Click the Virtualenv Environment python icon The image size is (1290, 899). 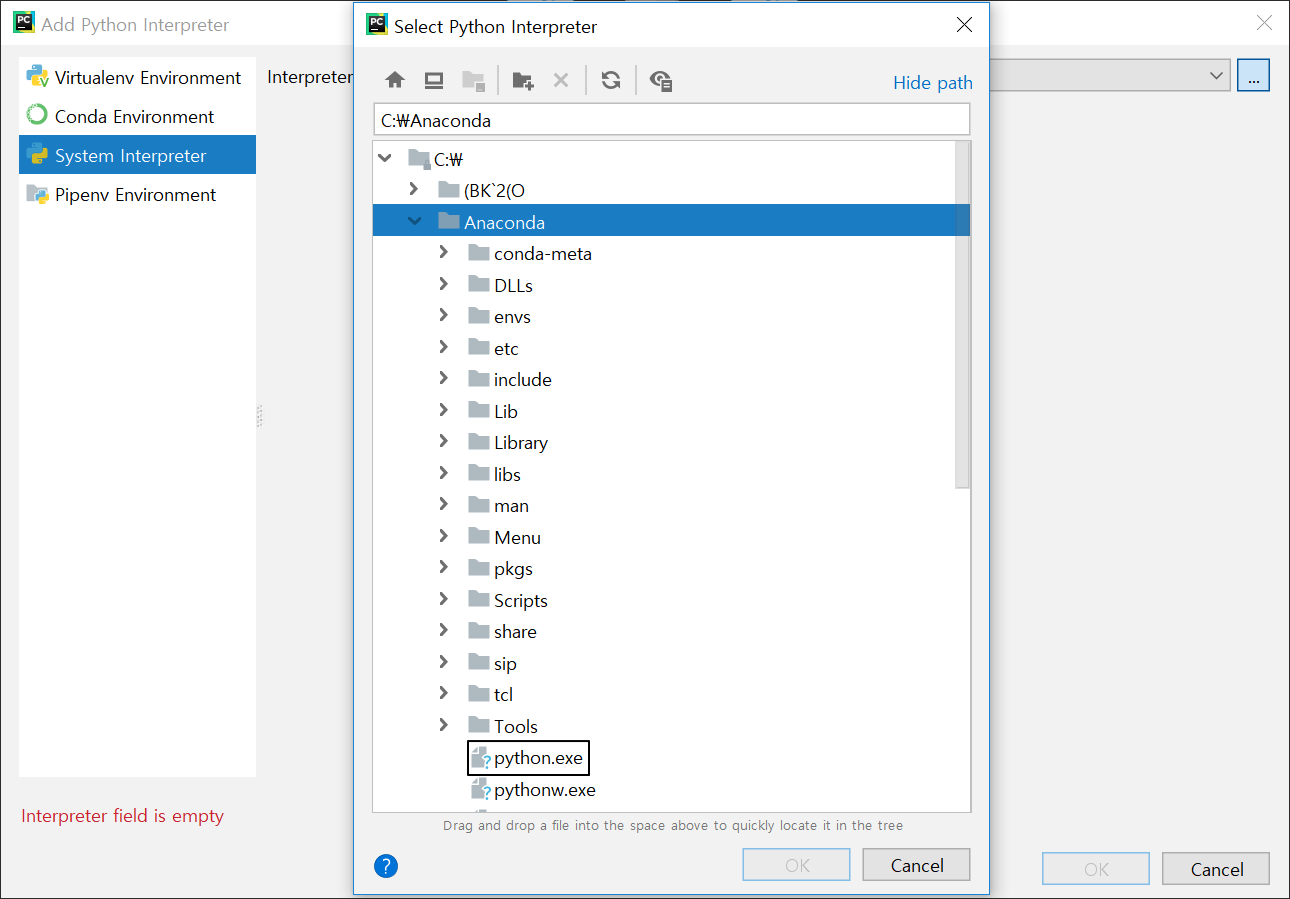click(x=38, y=76)
